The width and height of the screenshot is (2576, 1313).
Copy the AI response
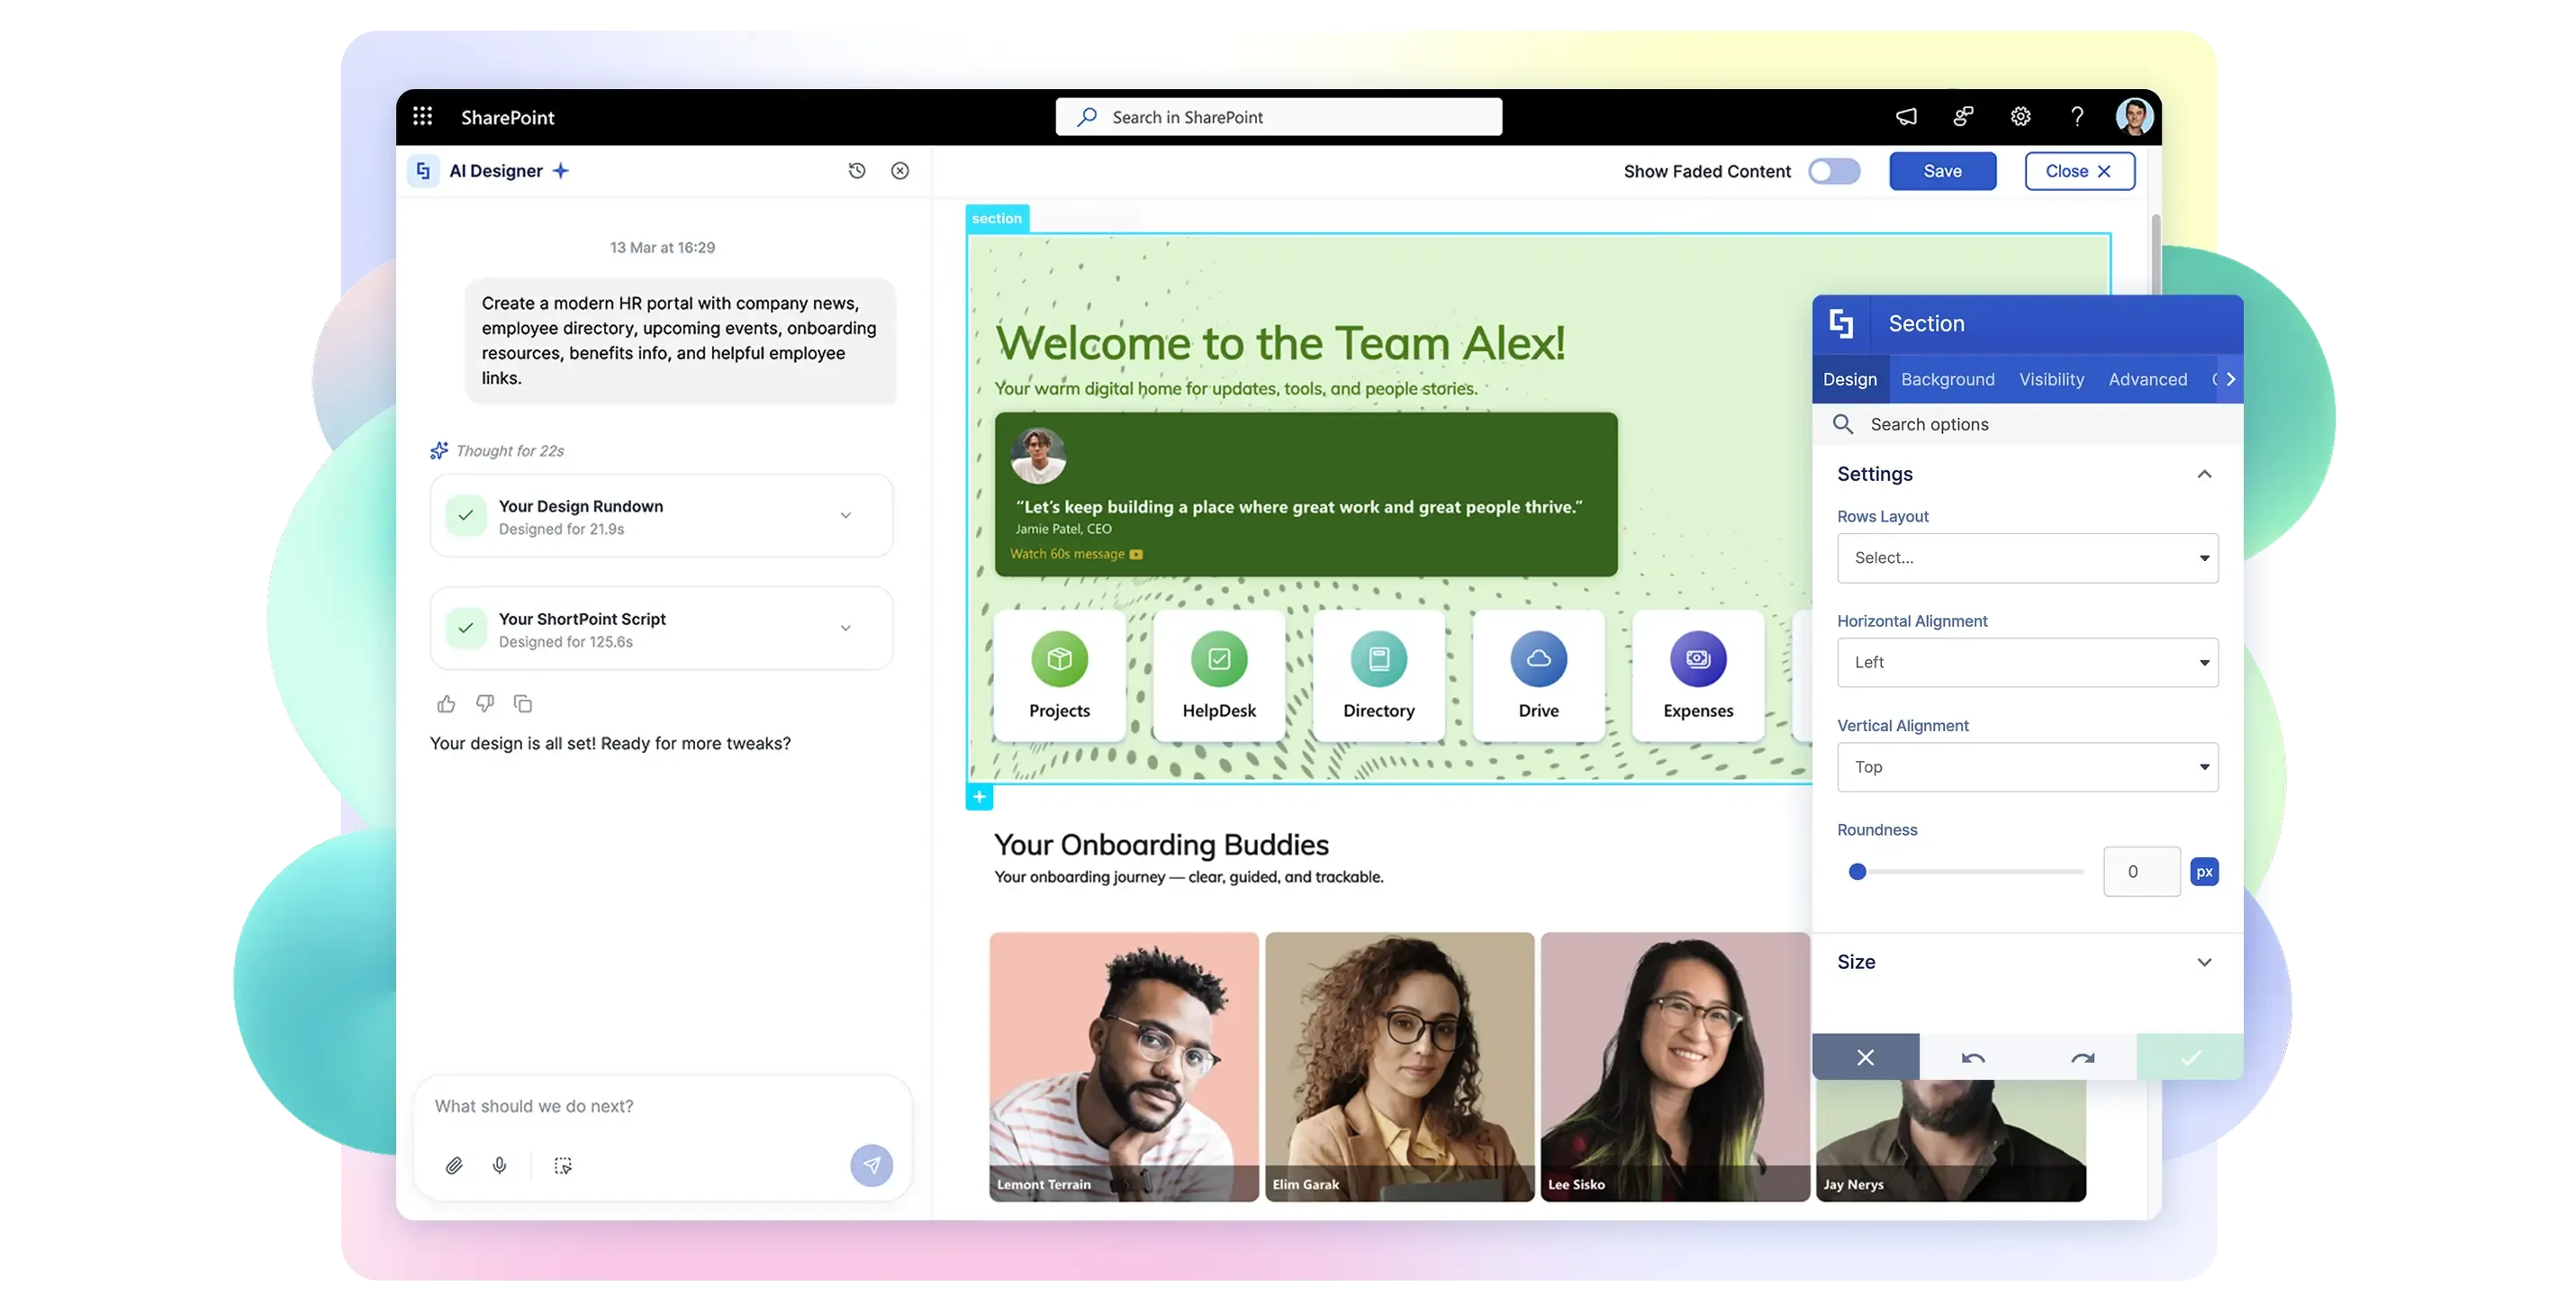(x=523, y=704)
